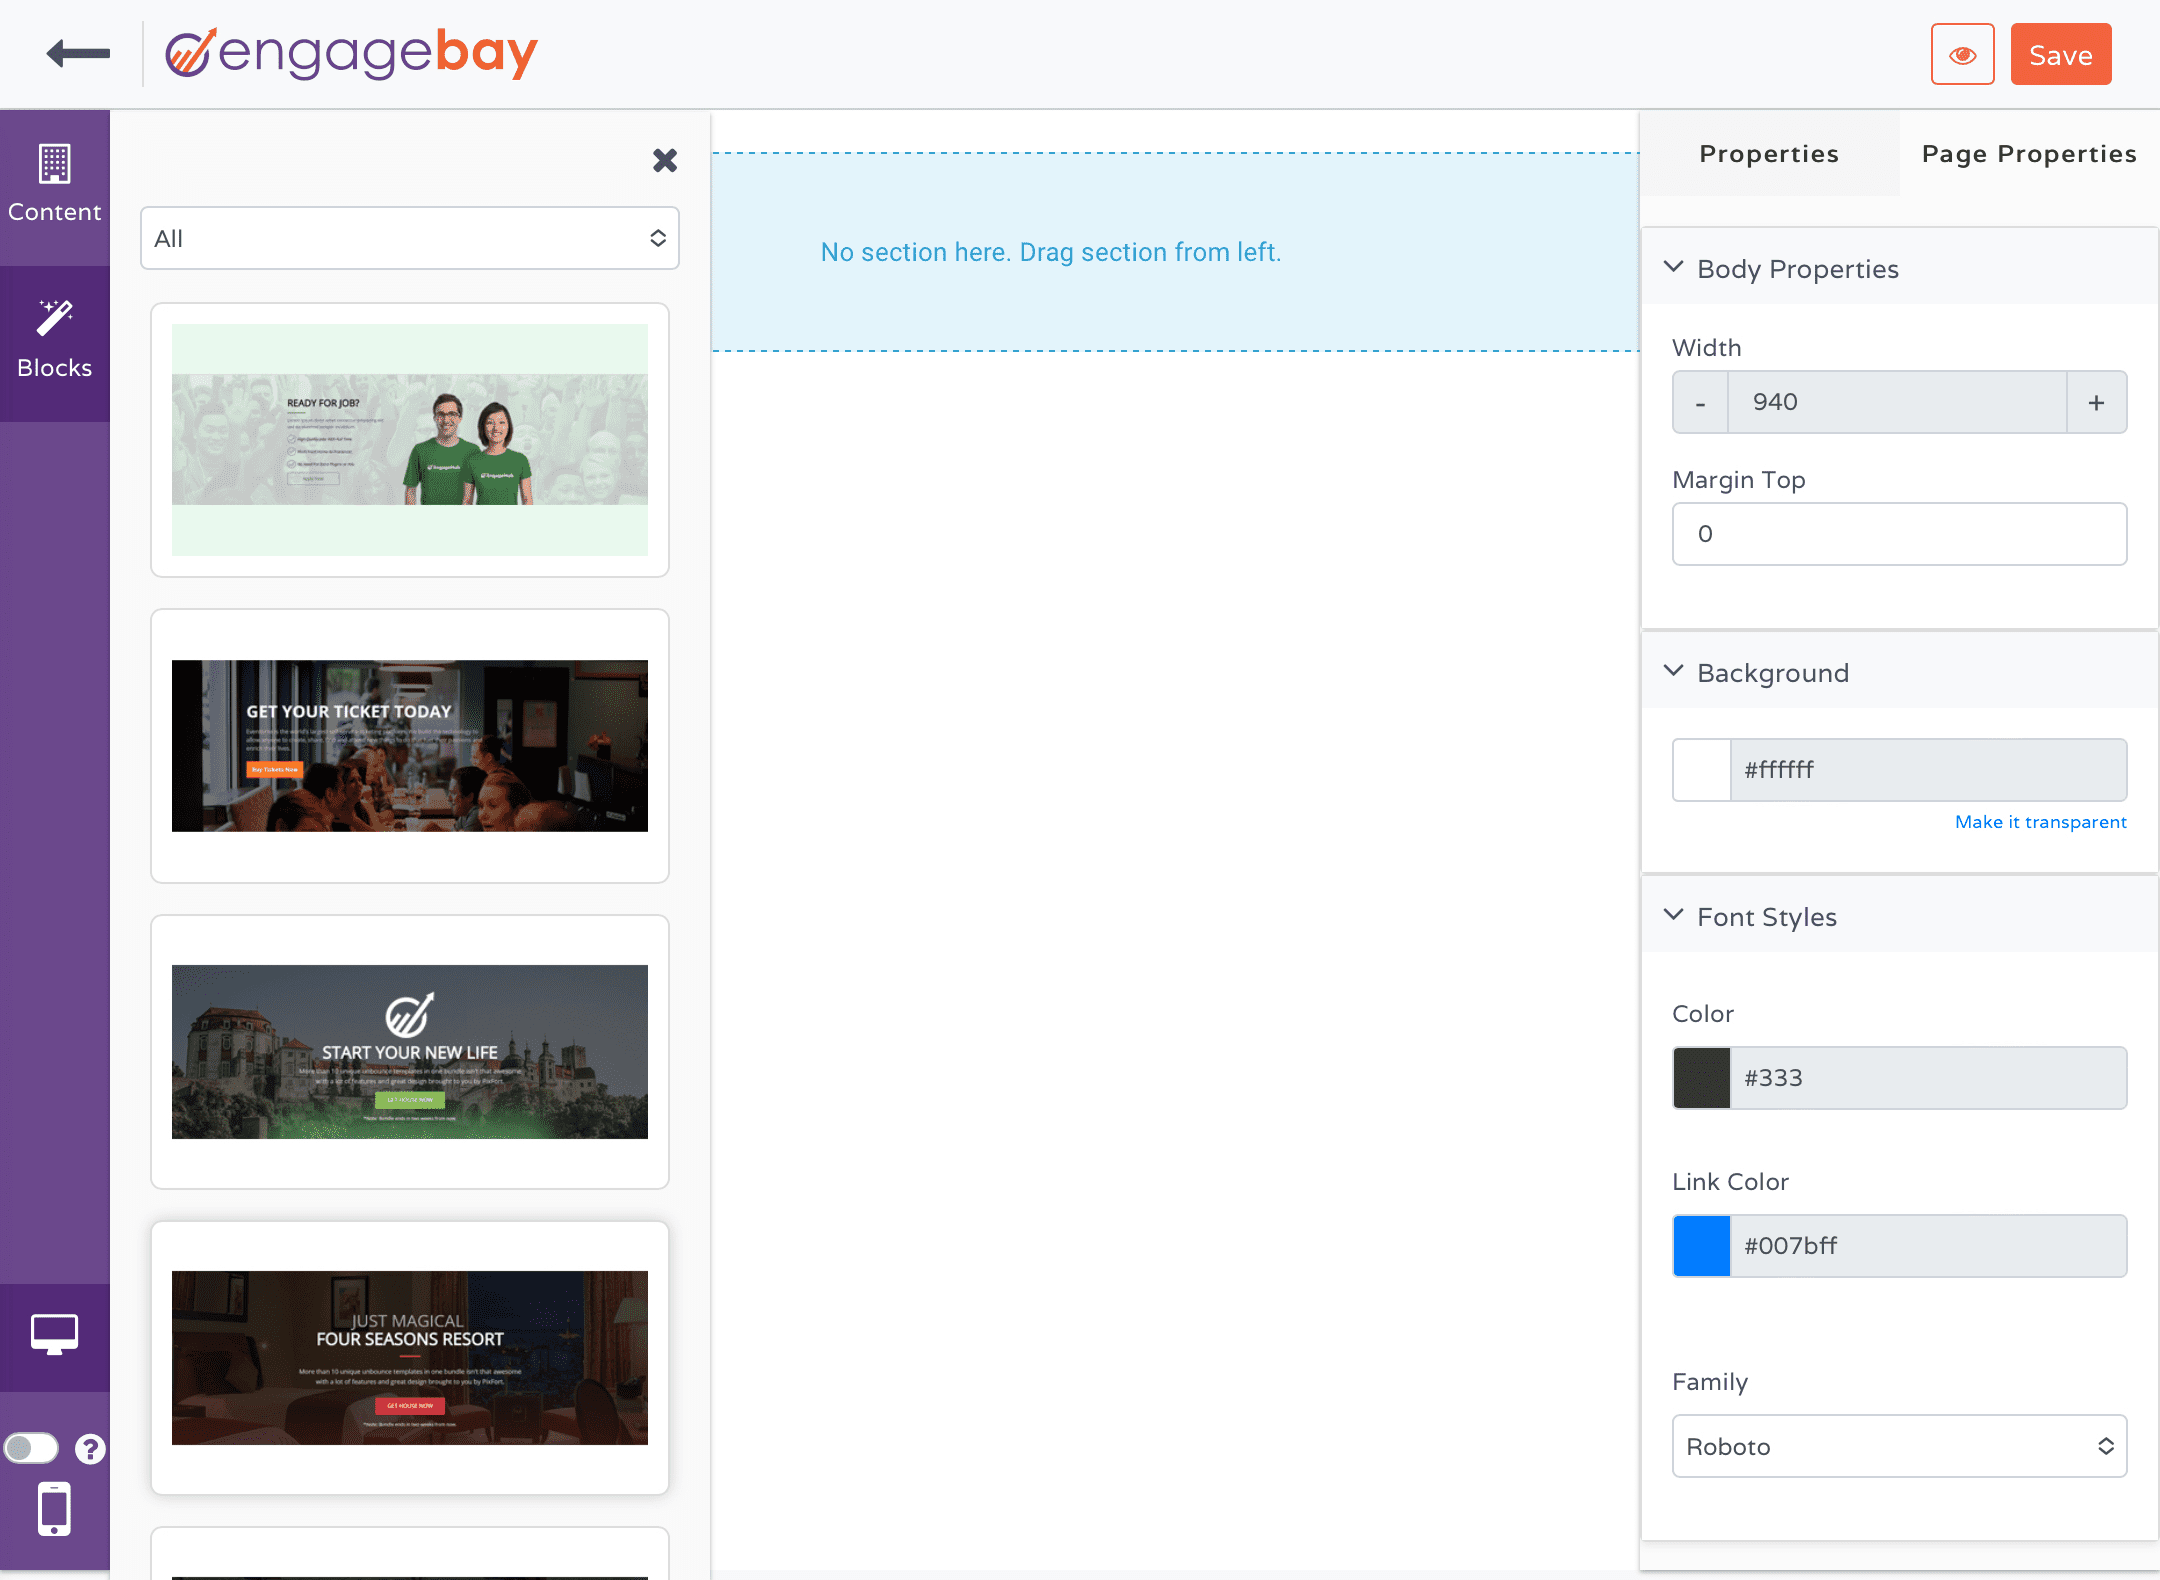Increase Width with the plus stepper
This screenshot has width=2160, height=1580.
[2096, 402]
